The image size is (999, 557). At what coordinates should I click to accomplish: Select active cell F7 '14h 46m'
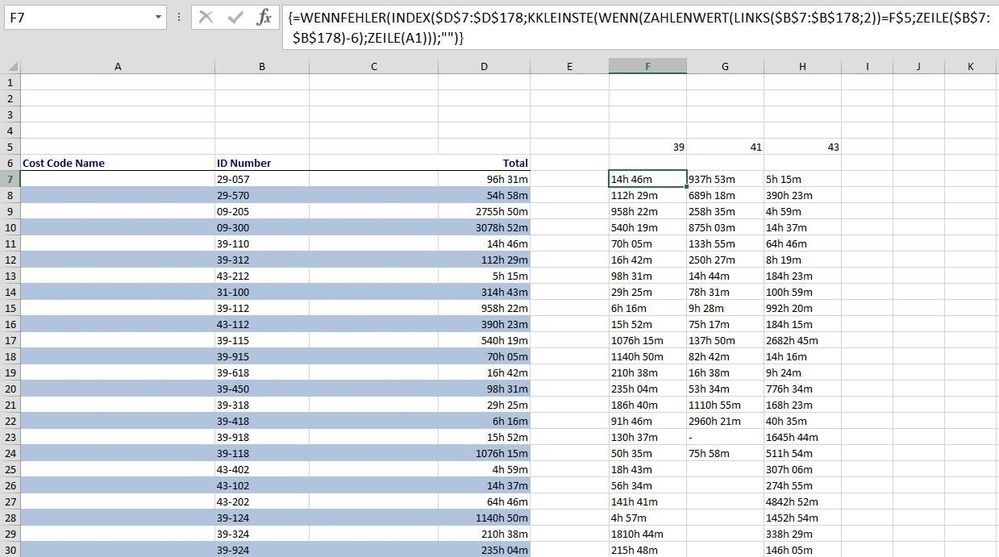point(648,179)
